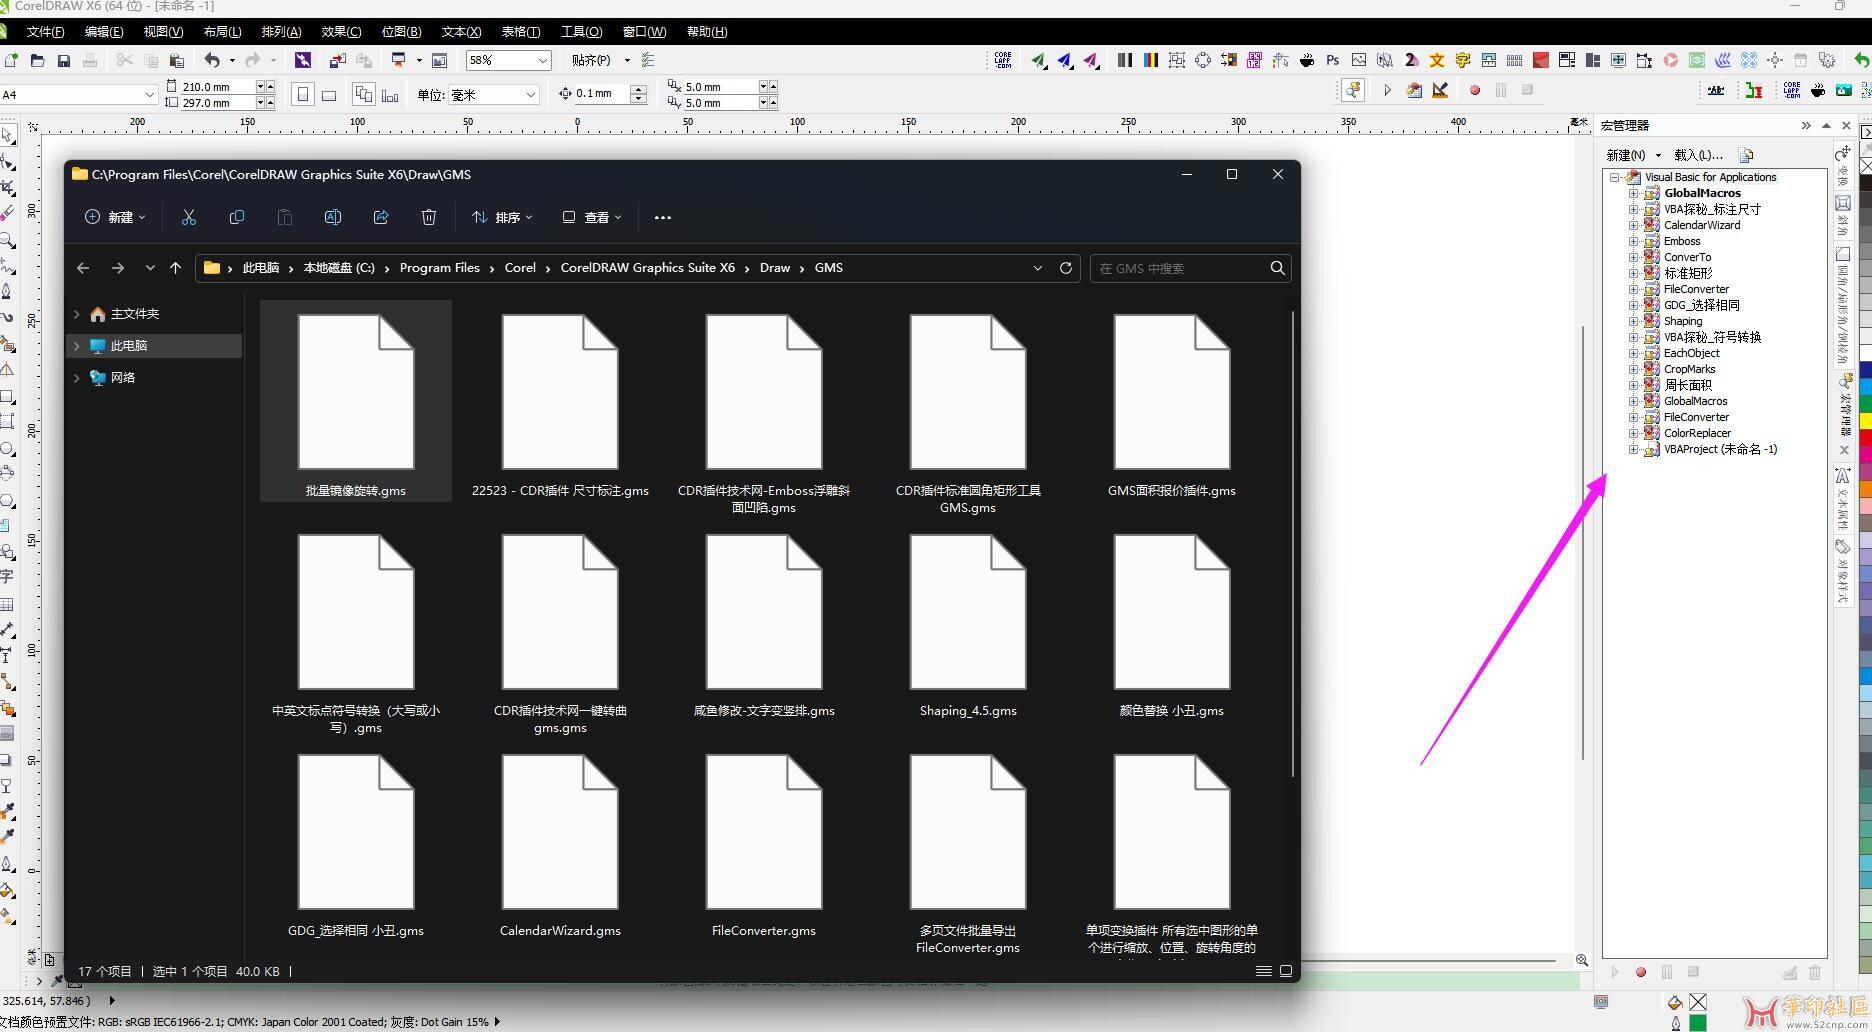
Task: Open the 查看 (View) dropdown in Explorer
Action: point(592,217)
